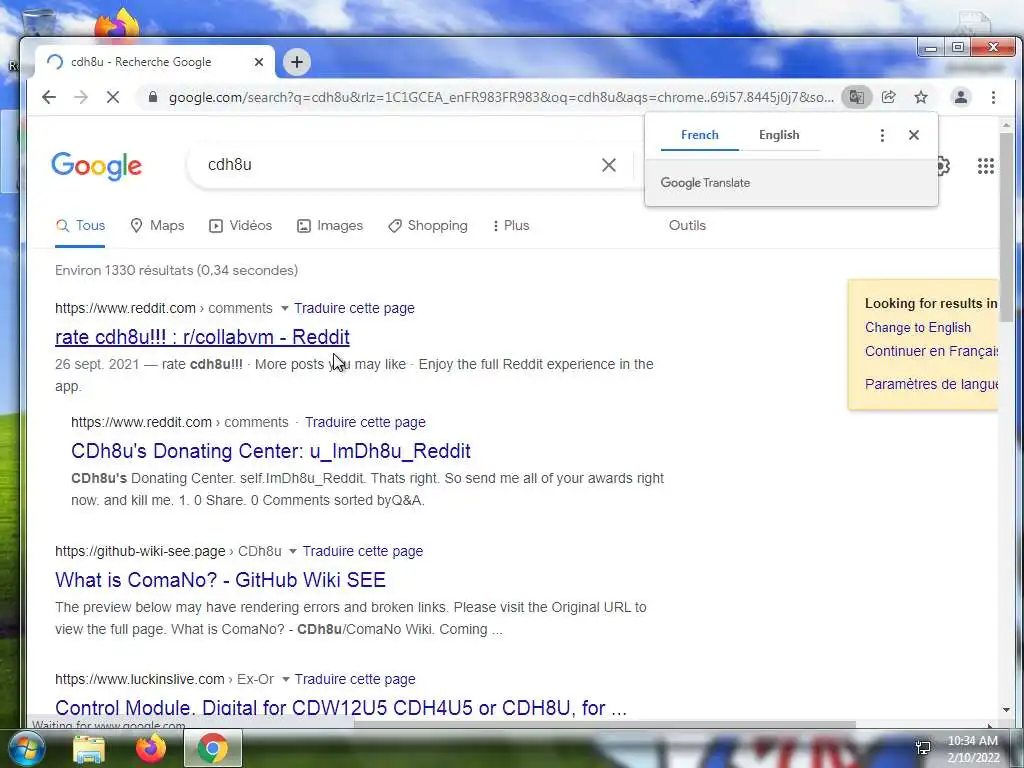This screenshot has height=768, width=1024.
Task: Expand dropdown arrow beside github-wiki-see.page URL
Action: click(293, 552)
